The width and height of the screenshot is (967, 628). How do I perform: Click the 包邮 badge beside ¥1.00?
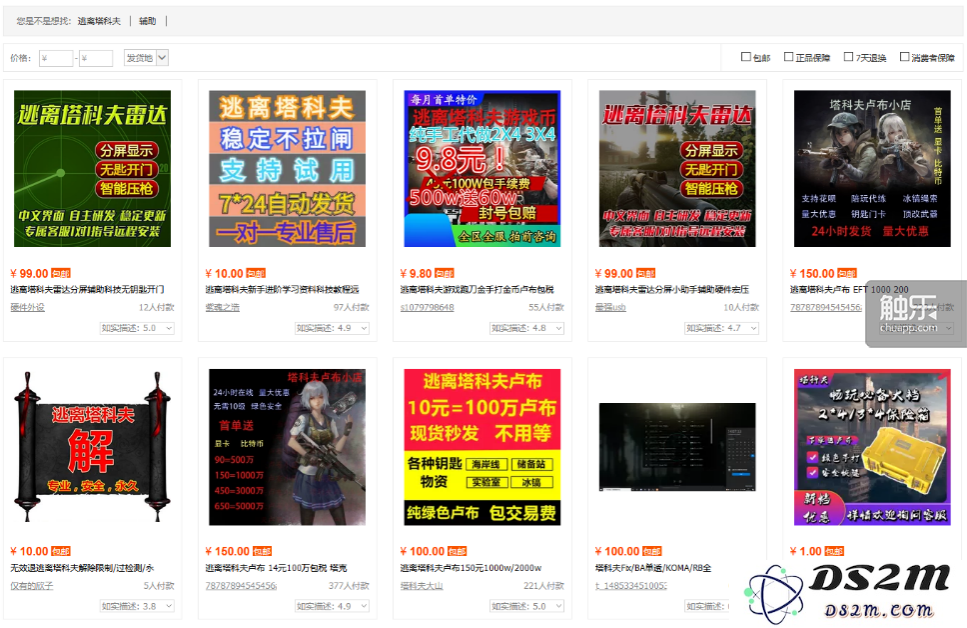834,552
